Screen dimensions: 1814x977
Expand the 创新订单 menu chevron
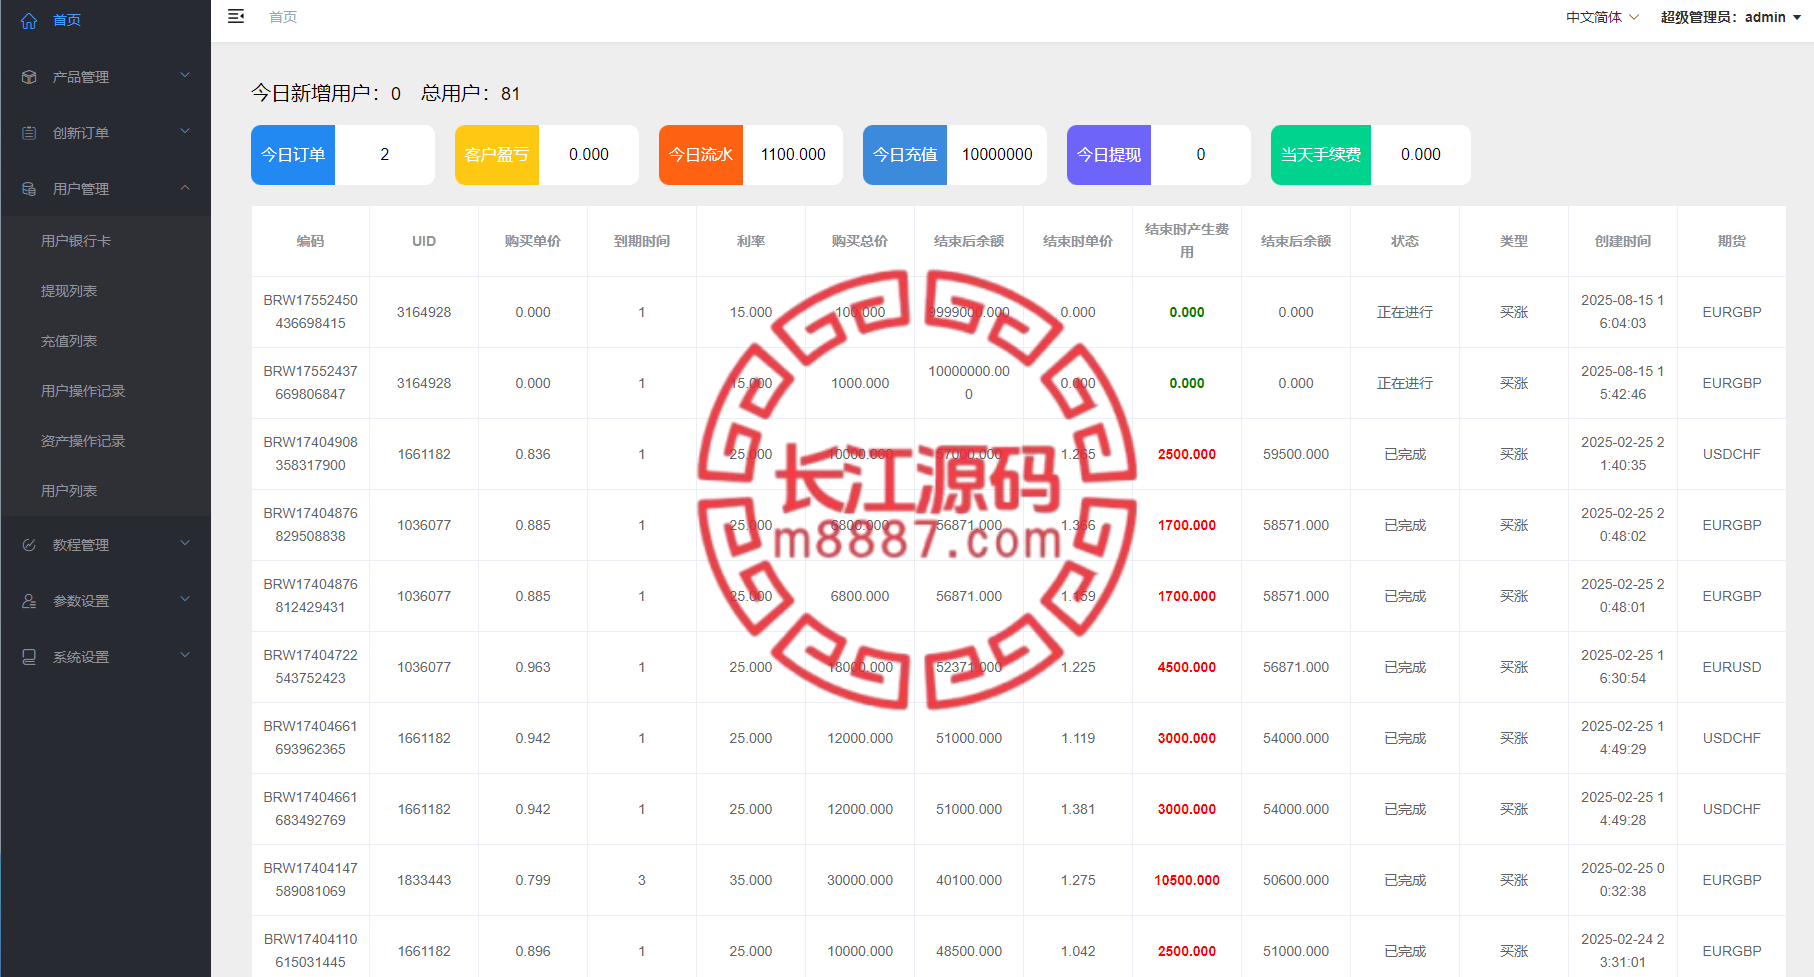click(185, 132)
